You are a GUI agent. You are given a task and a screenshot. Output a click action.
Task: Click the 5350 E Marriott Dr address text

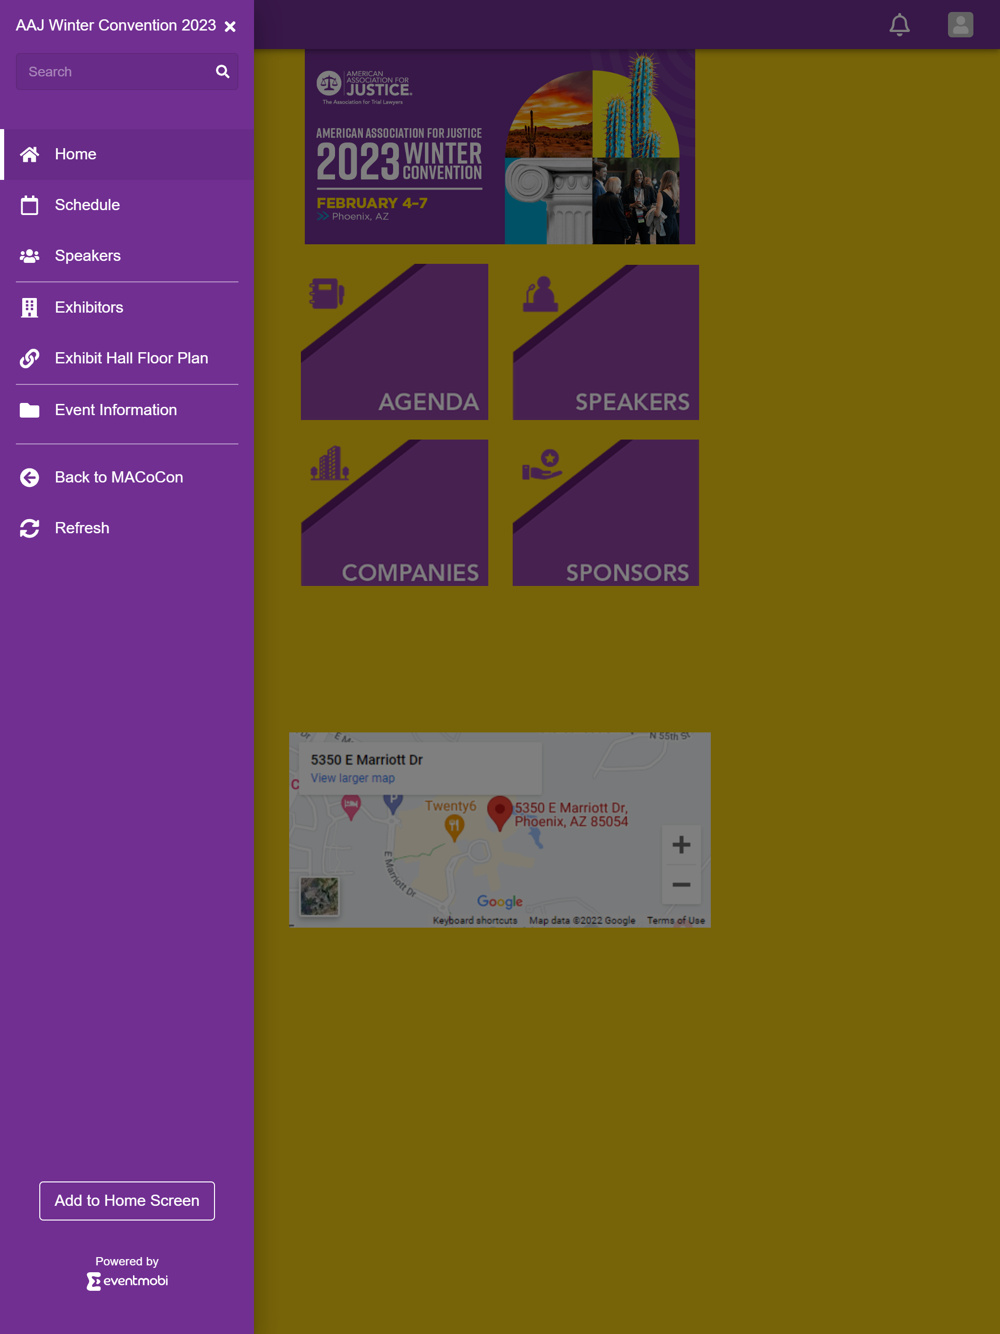coord(367,760)
